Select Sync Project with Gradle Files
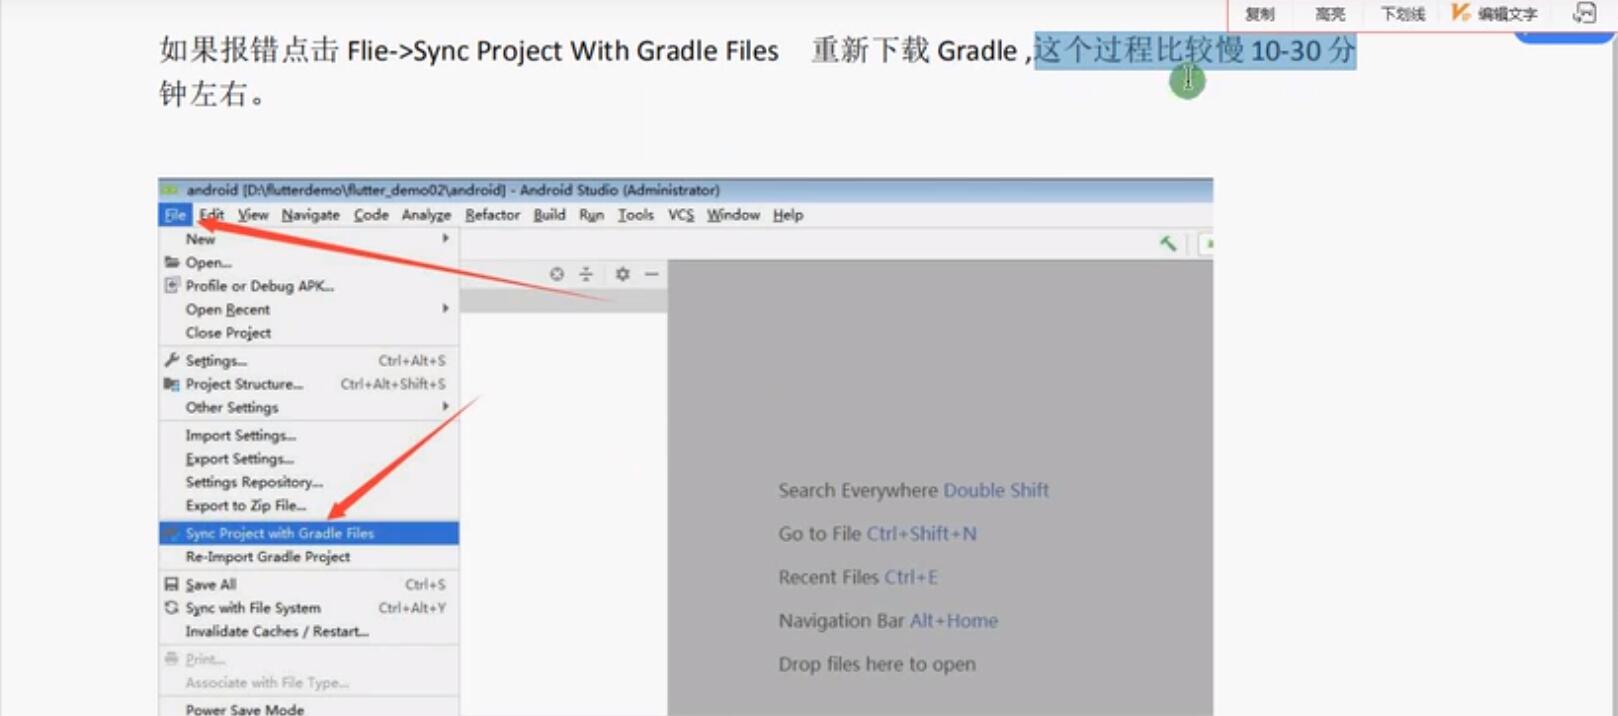 pos(309,533)
